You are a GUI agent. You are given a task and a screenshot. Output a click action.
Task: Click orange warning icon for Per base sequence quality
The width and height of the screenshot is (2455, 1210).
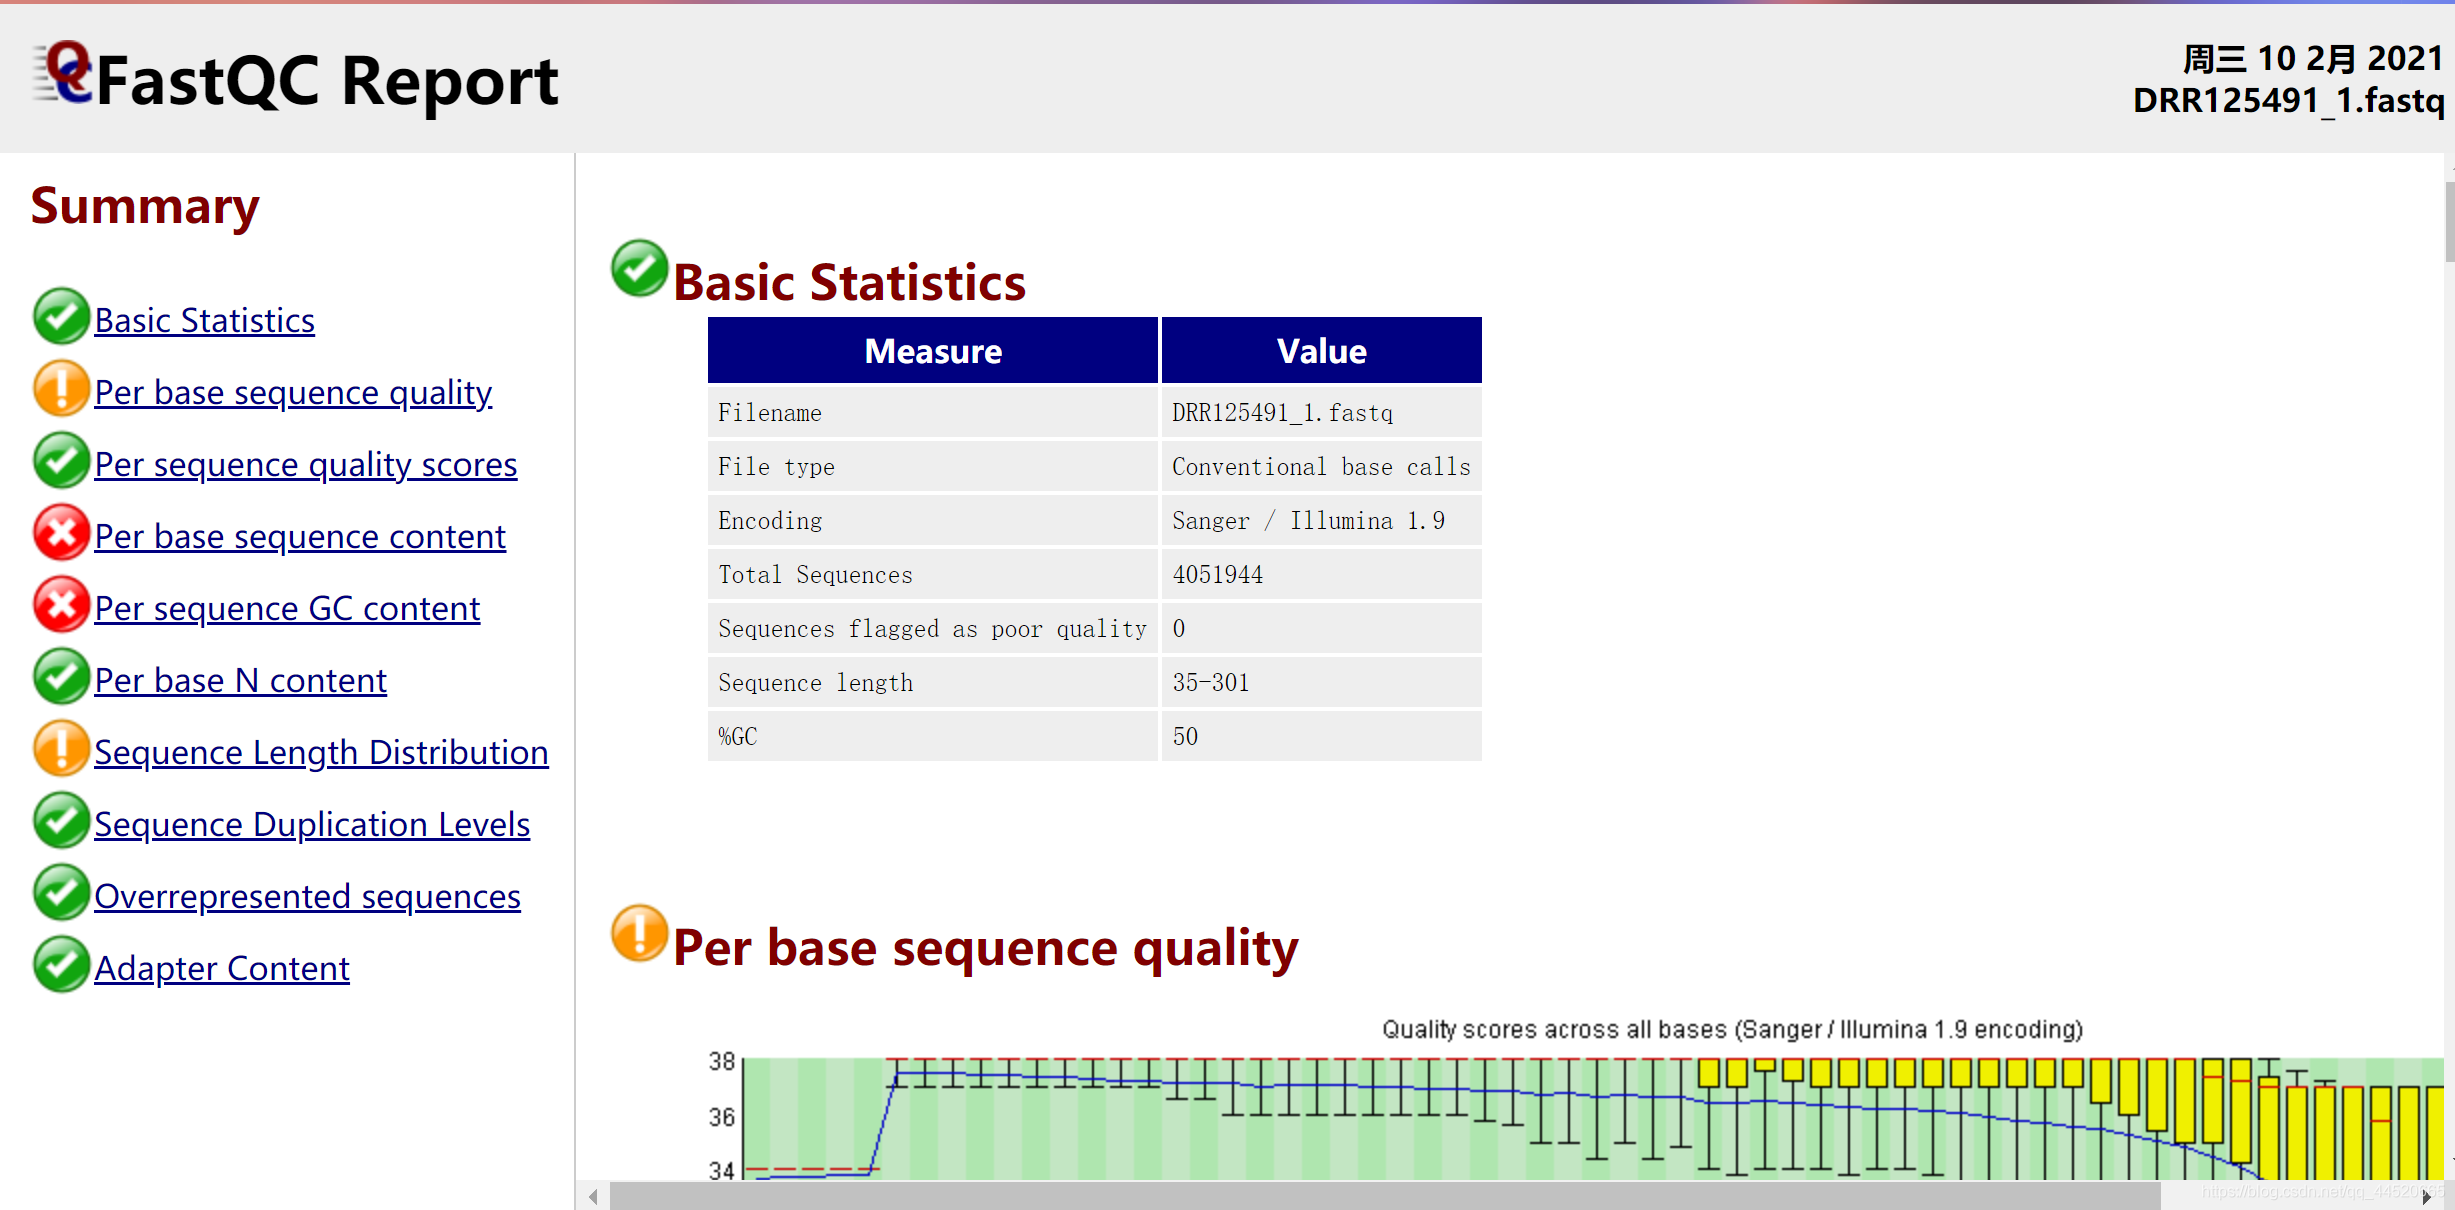coord(61,389)
